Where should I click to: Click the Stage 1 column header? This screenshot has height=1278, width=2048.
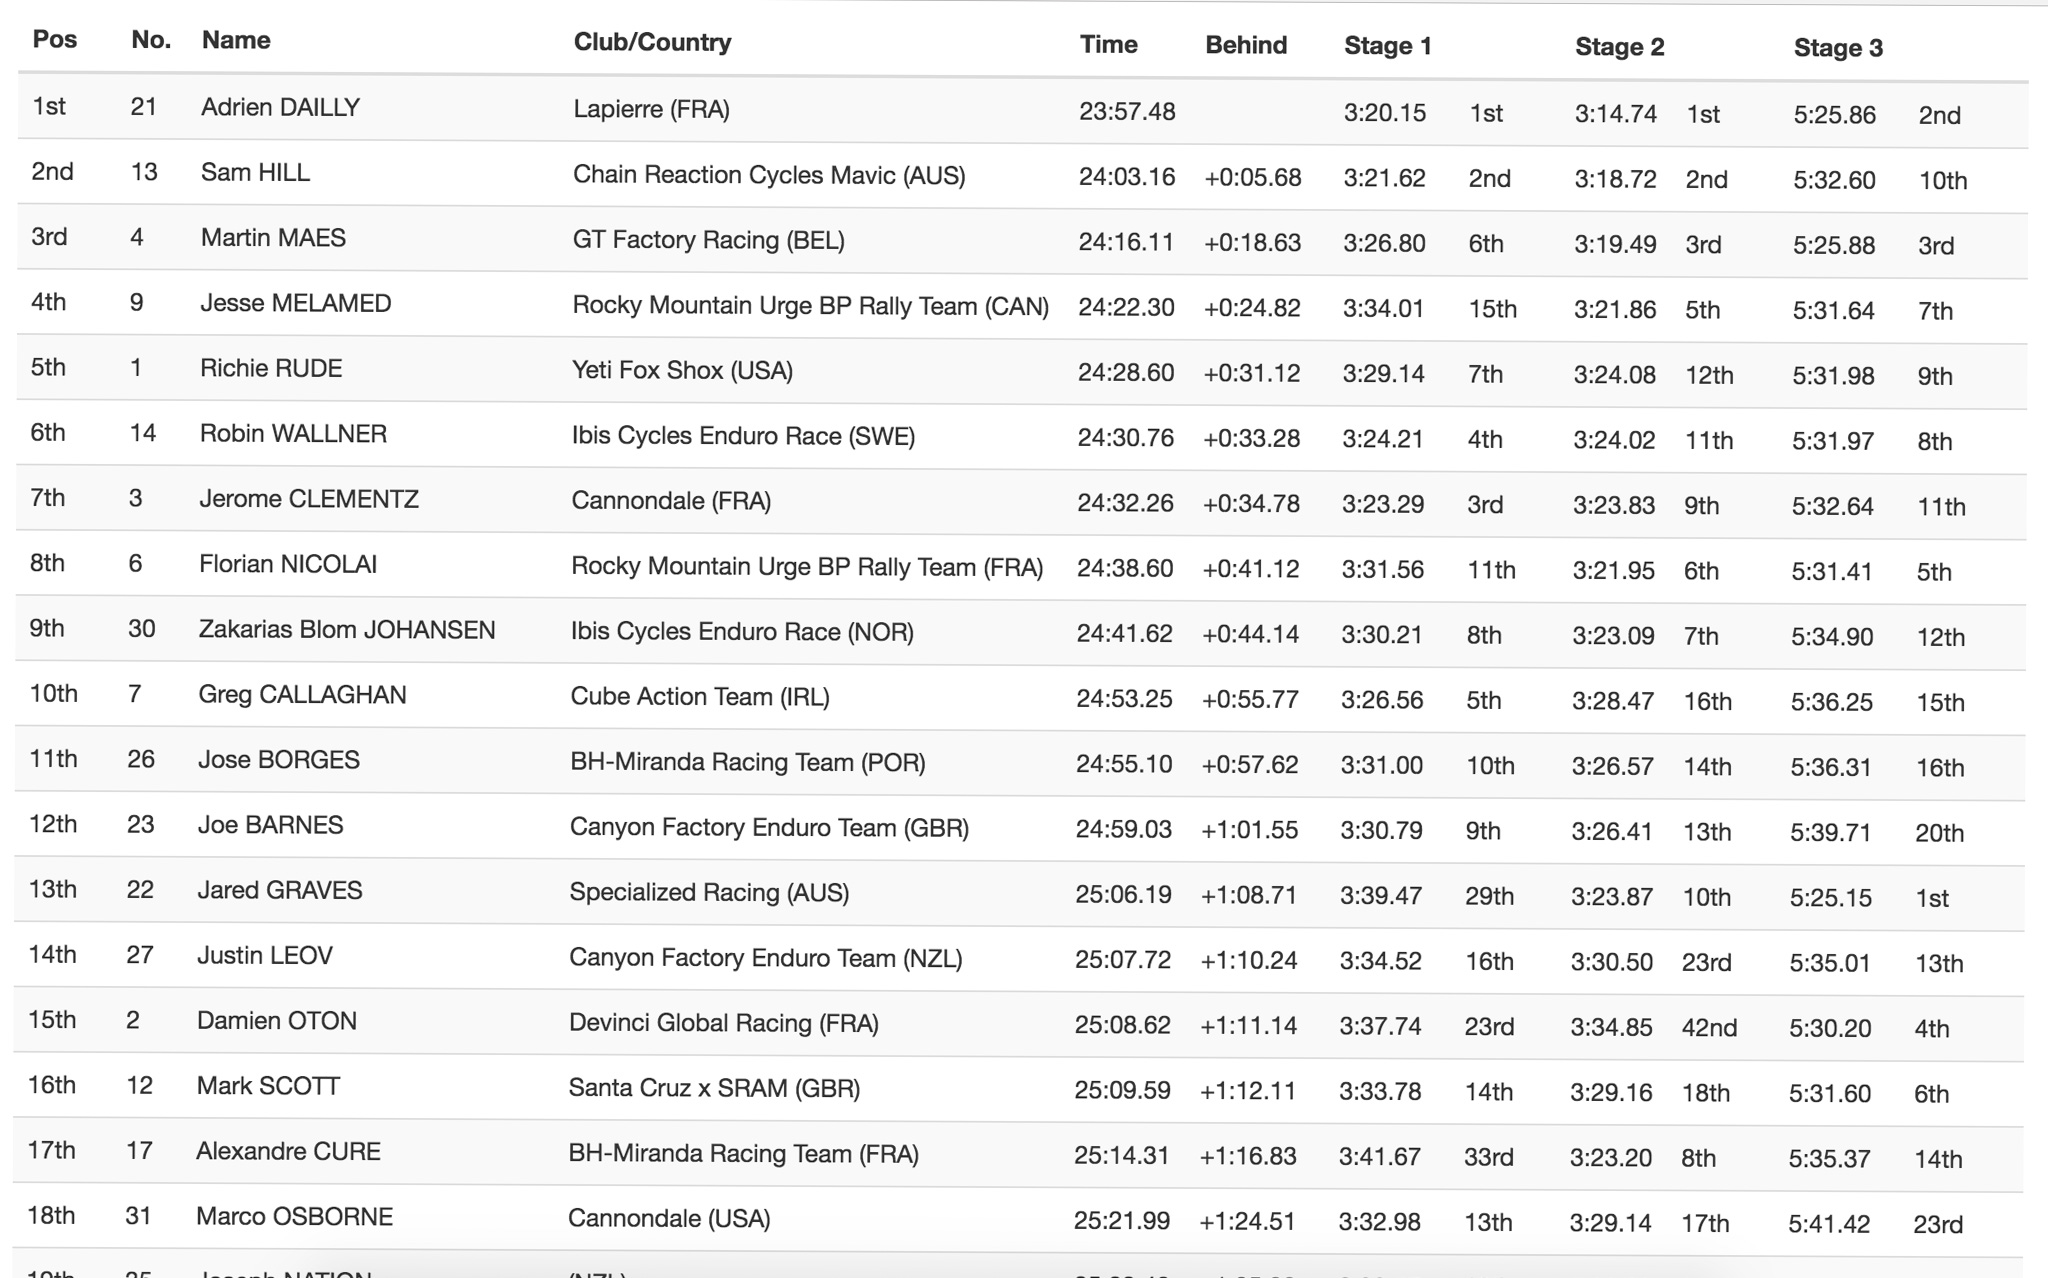point(1387,46)
